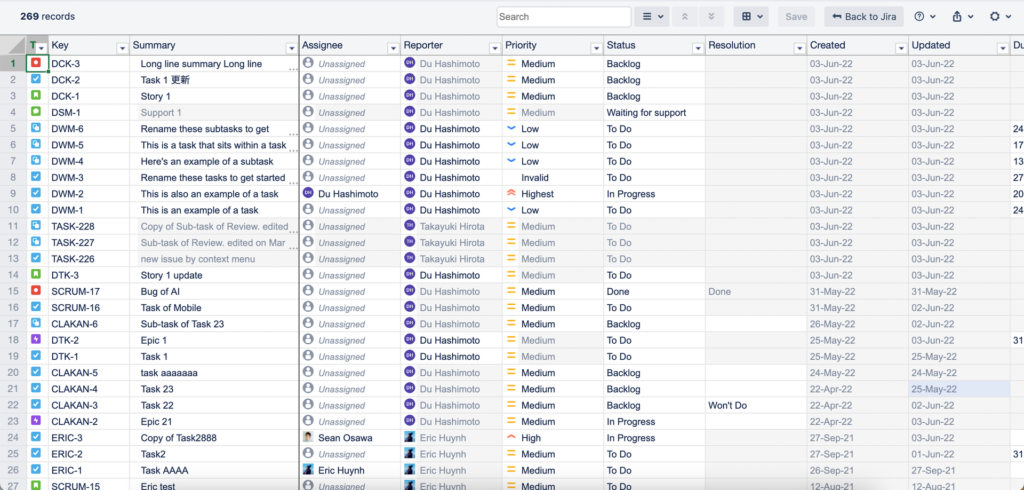Click the story type icon for DCK-1
This screenshot has width=1024, height=490.
[36, 97]
